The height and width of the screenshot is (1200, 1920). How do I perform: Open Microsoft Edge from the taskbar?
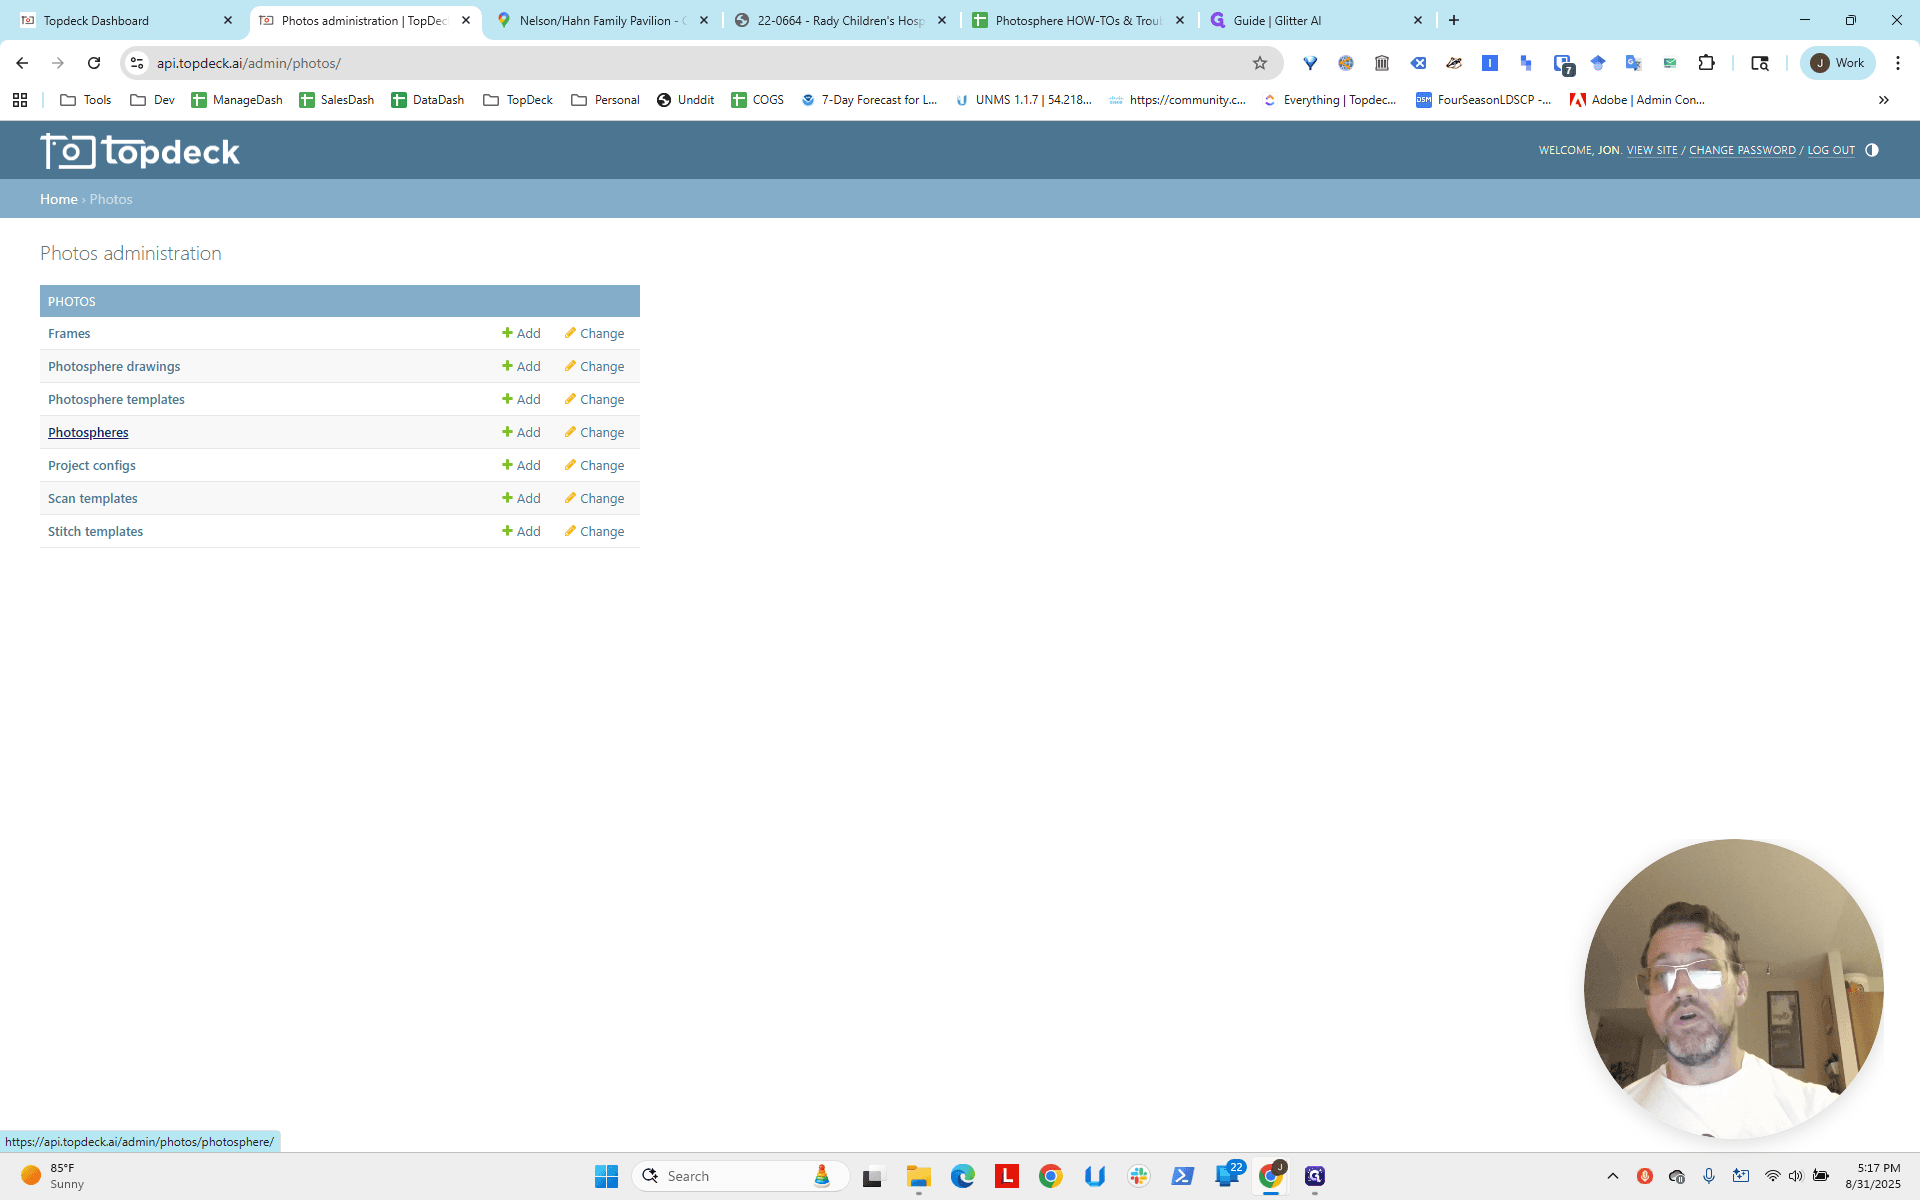[x=962, y=1176]
